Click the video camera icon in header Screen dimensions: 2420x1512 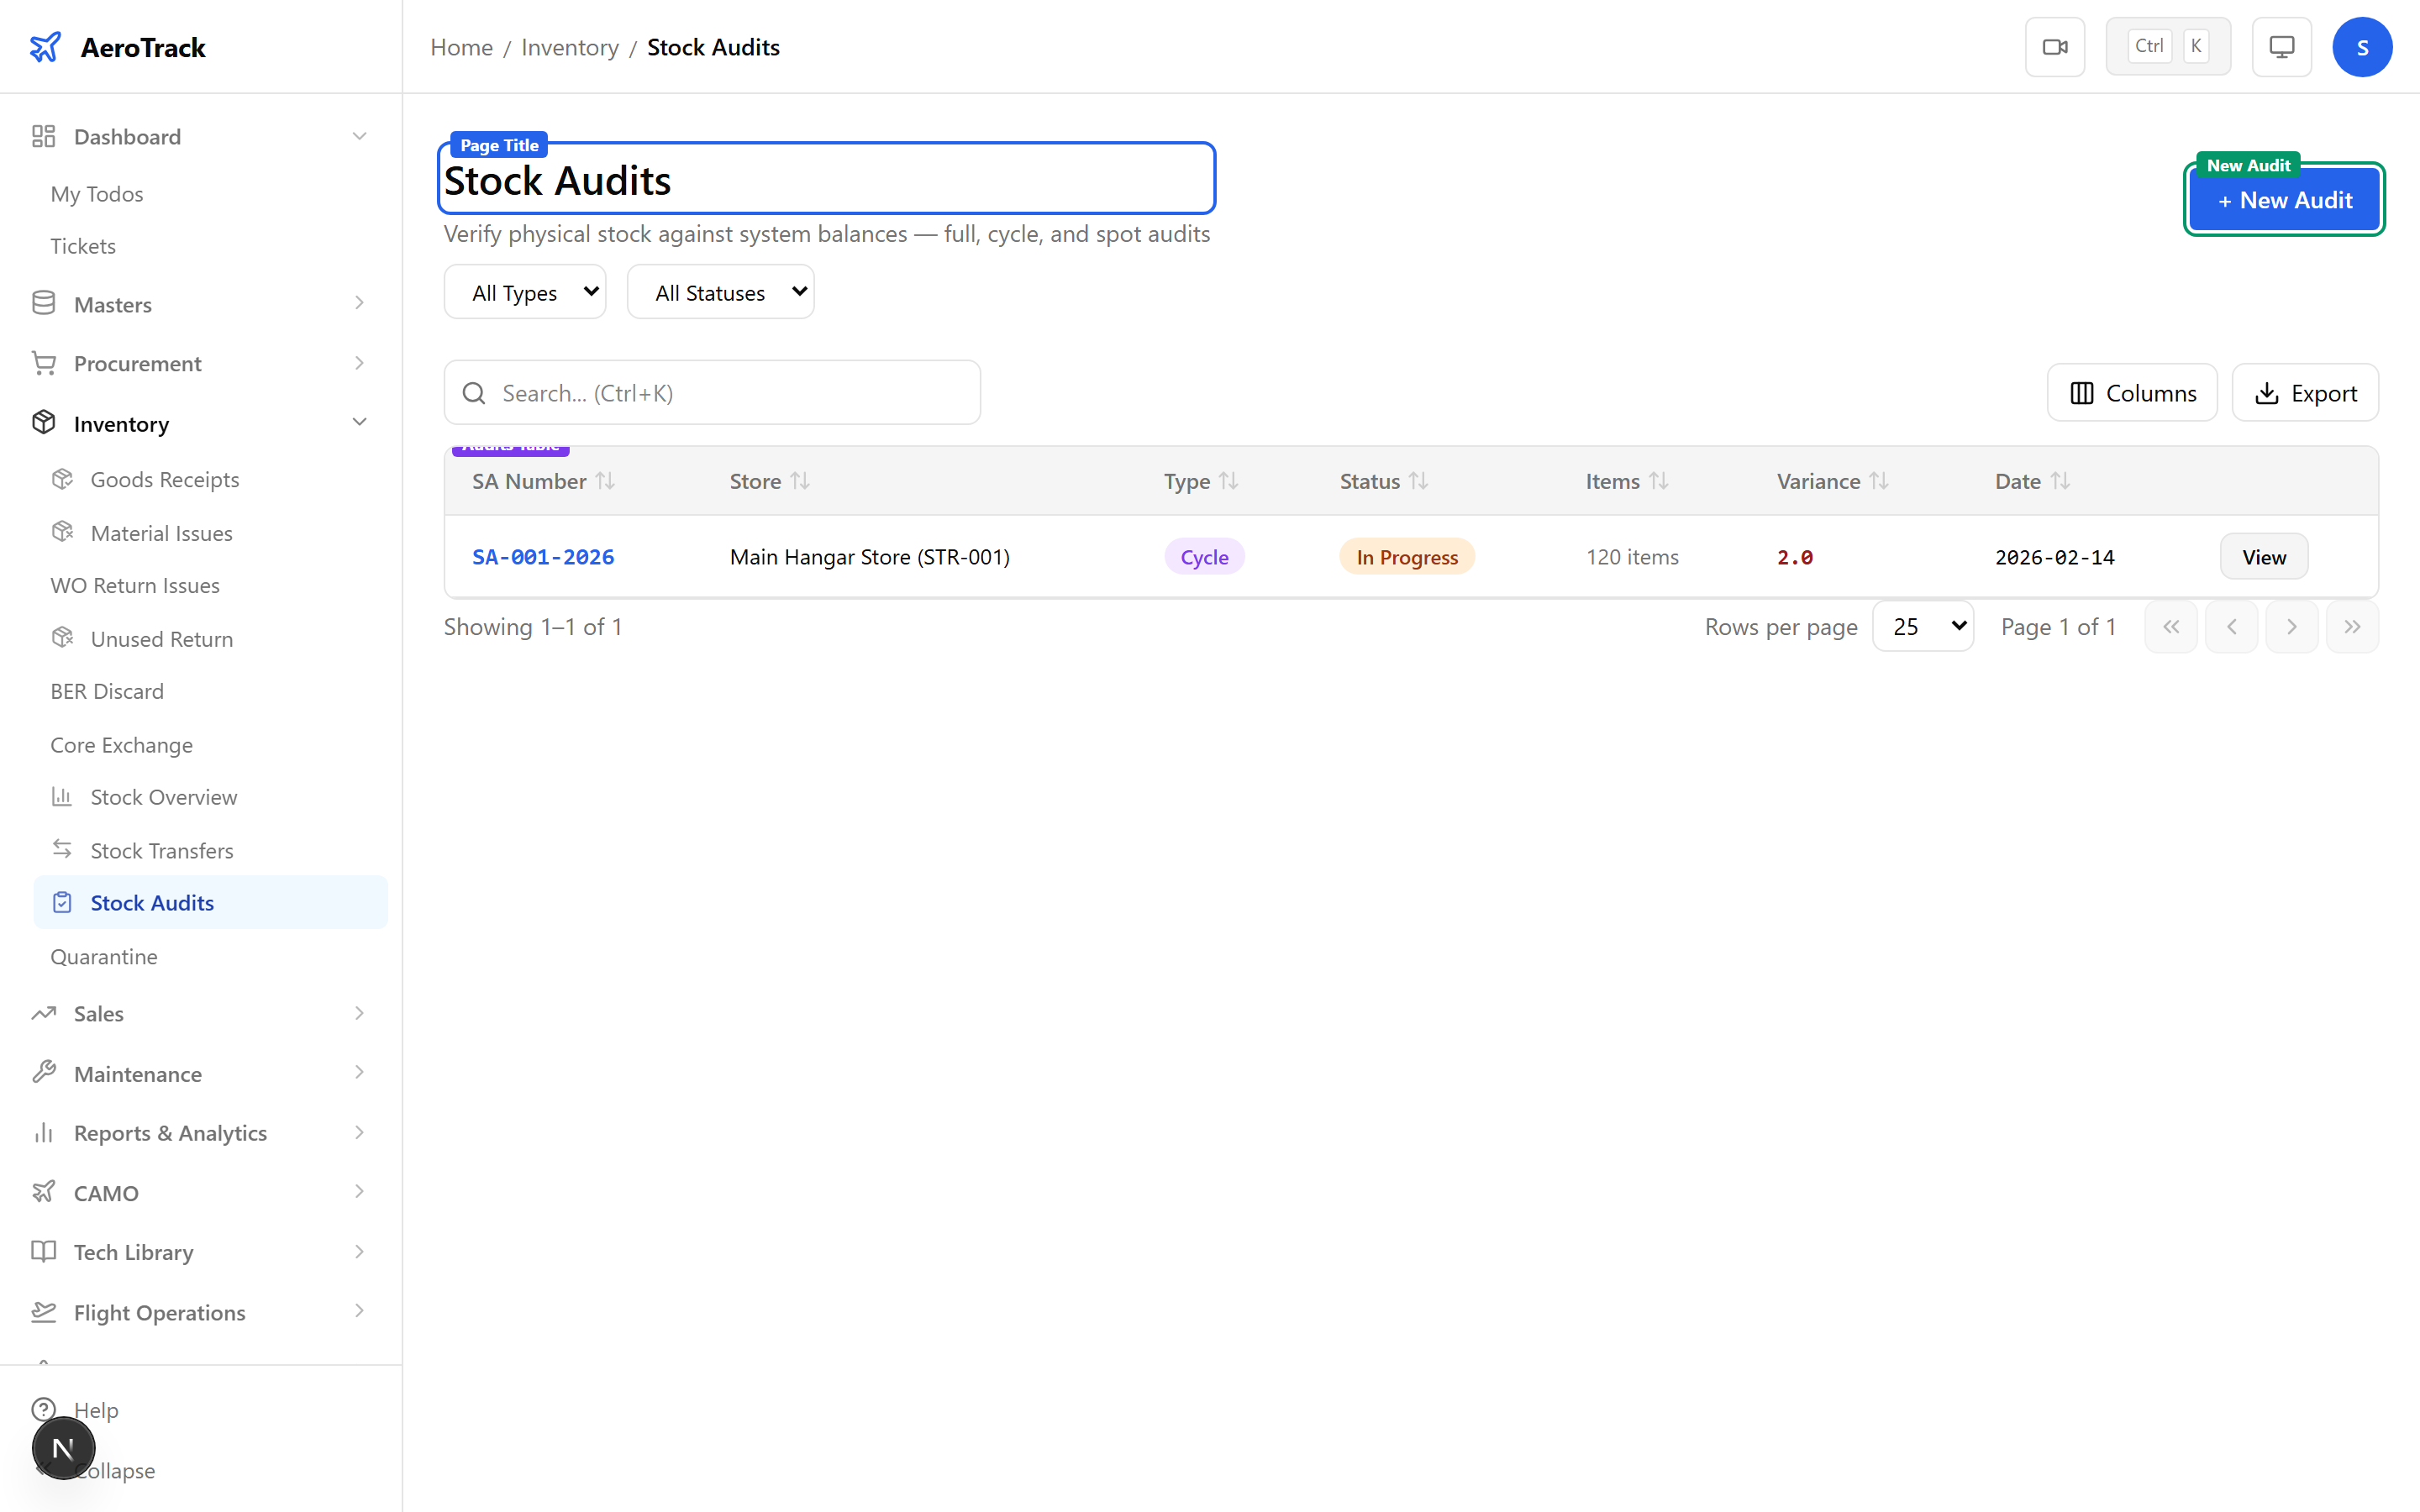click(2054, 47)
